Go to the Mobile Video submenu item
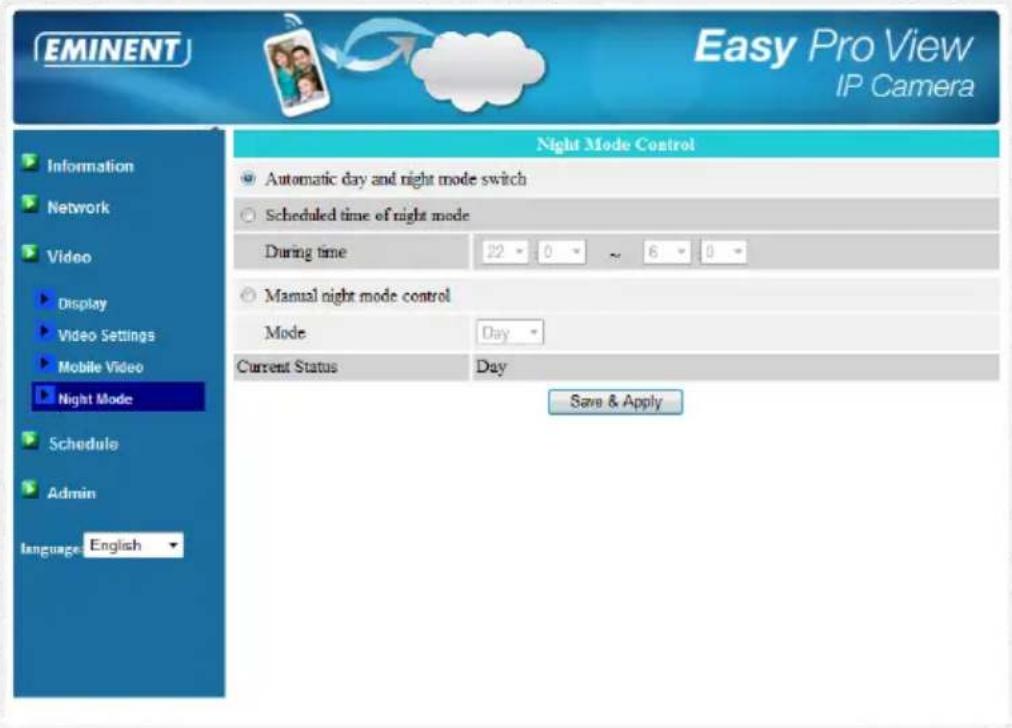 point(101,367)
